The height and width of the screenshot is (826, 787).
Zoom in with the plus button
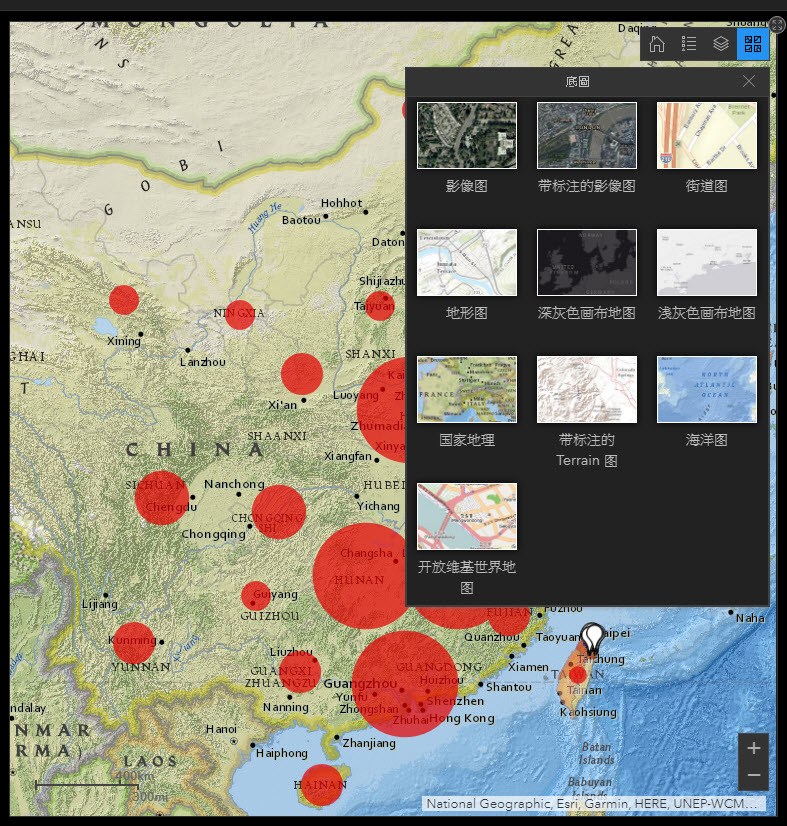pos(753,748)
